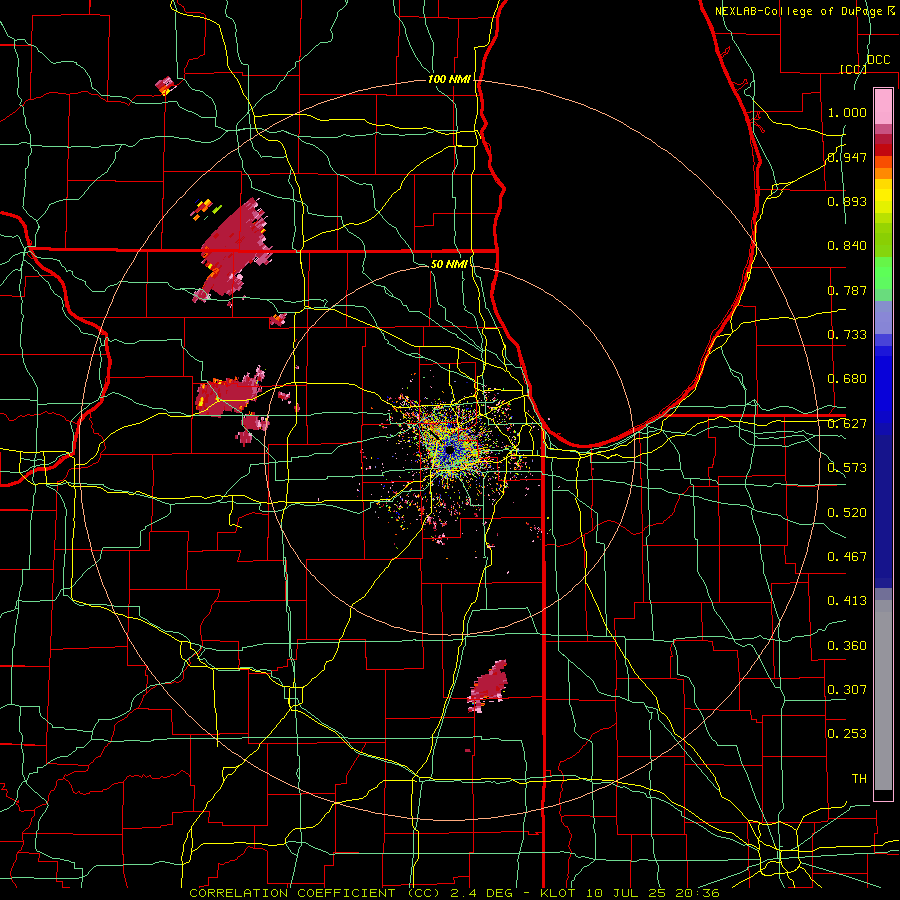Click the [CC] units label

click(x=853, y=69)
